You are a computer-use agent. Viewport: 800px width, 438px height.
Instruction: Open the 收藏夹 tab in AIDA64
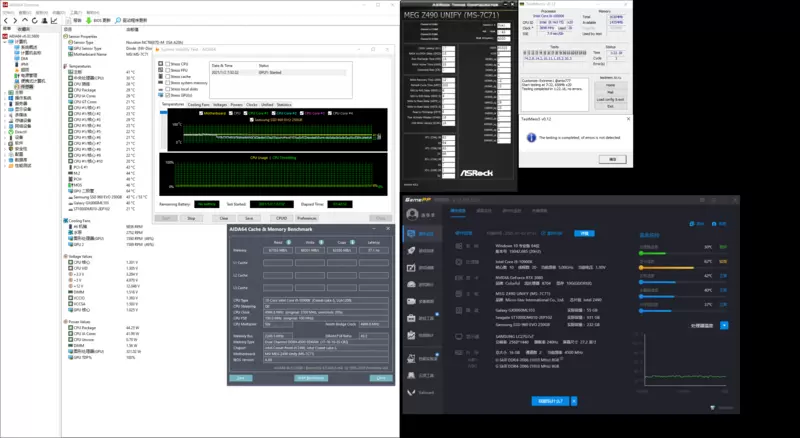coord(23,29)
